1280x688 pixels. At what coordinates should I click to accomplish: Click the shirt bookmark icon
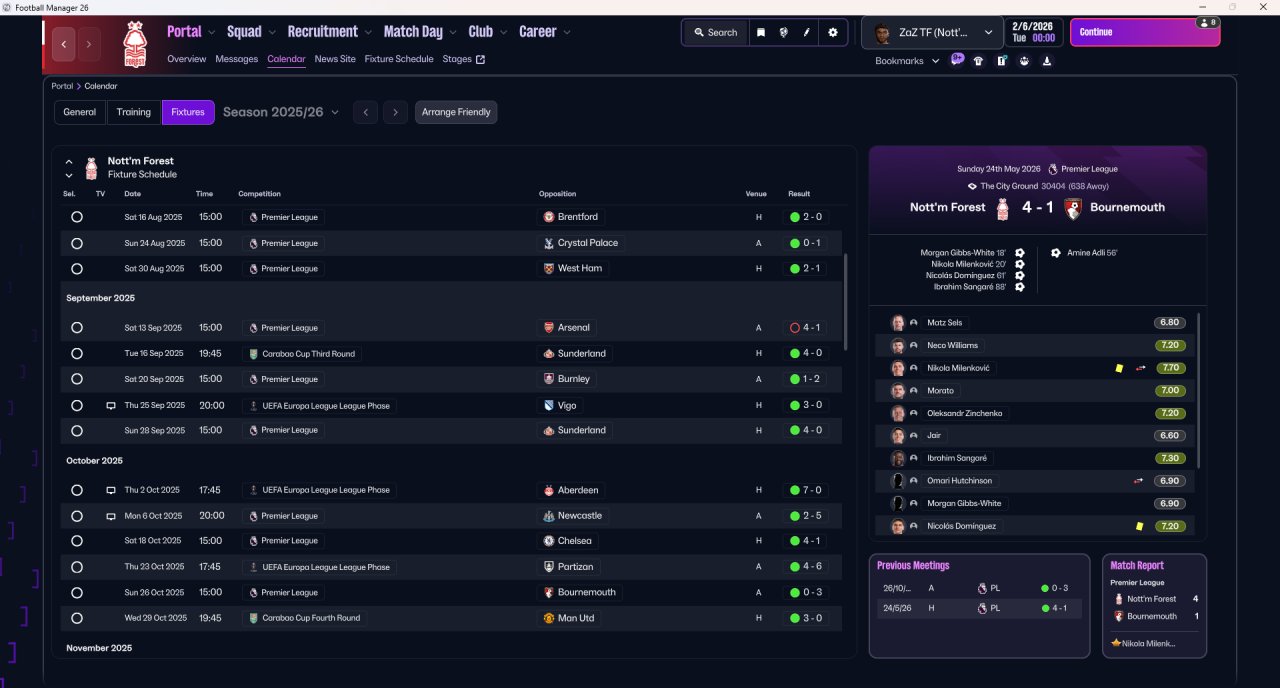coord(979,61)
